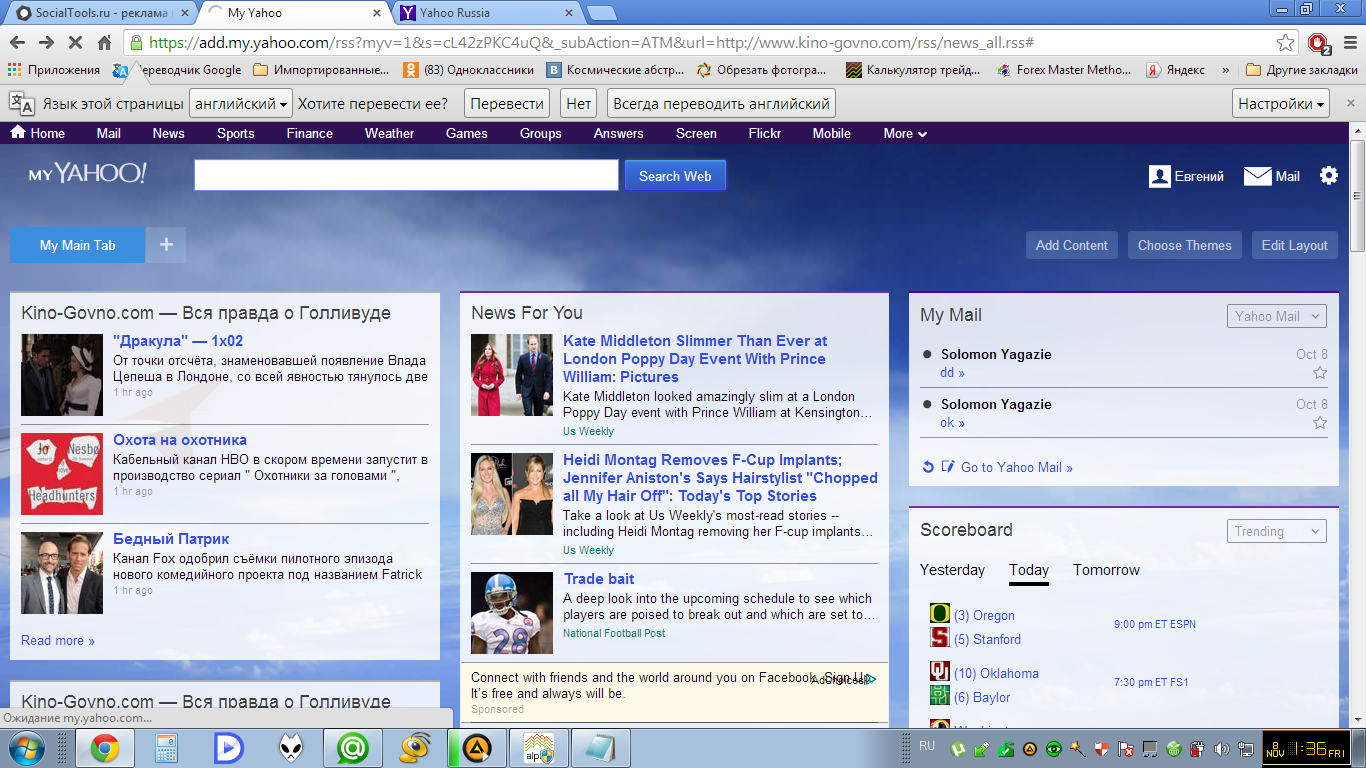Click Edit Layout
The image size is (1366, 768).
1295,245
